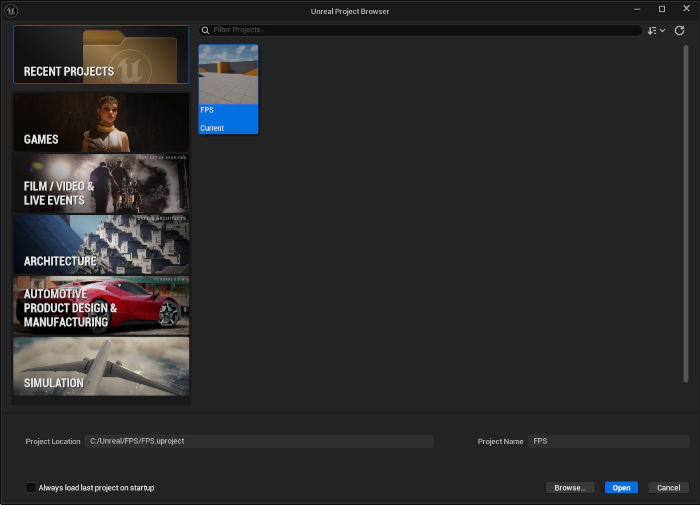Image resolution: width=700 pixels, height=505 pixels.
Task: Cancel the project browser dialog
Action: tap(668, 488)
